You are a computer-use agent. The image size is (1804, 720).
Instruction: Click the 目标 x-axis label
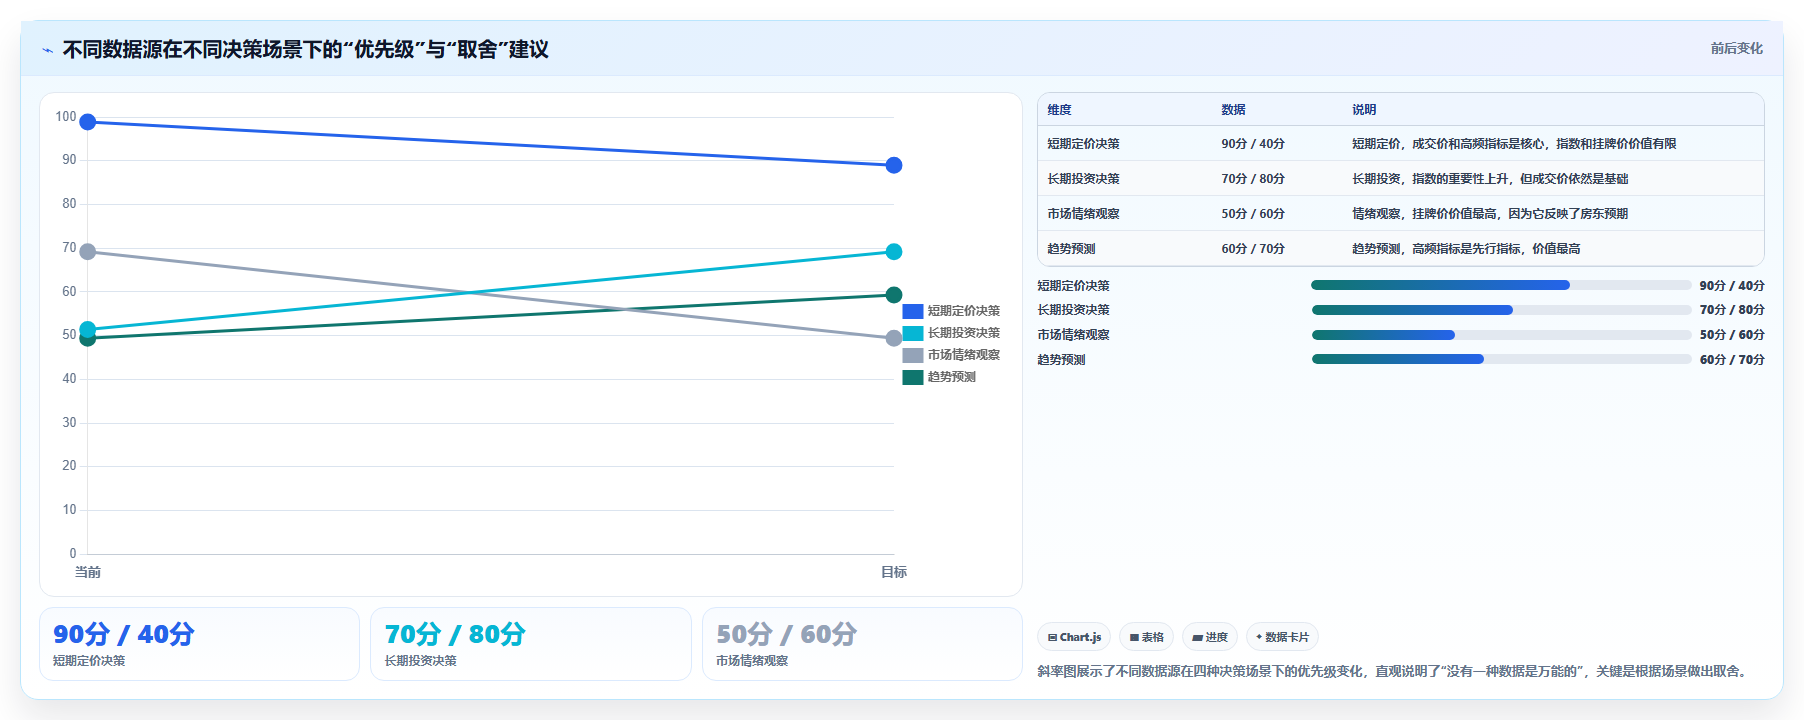coord(894,572)
